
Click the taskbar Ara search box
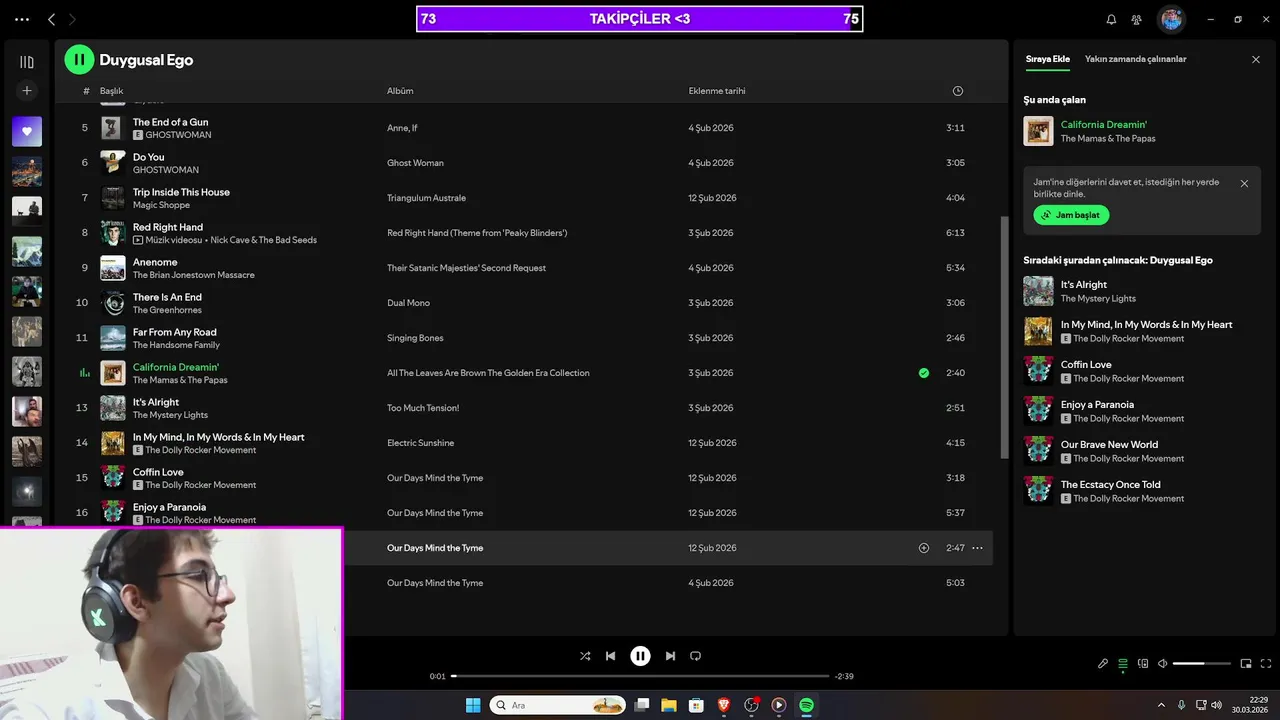pos(558,705)
